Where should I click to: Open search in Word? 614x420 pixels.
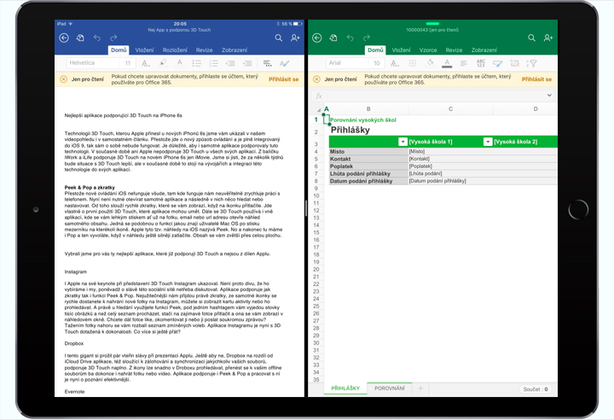[278, 38]
